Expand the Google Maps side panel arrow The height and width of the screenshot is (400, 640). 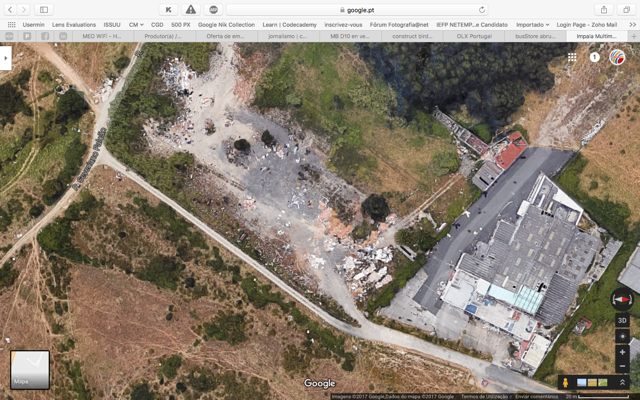pos(5,58)
